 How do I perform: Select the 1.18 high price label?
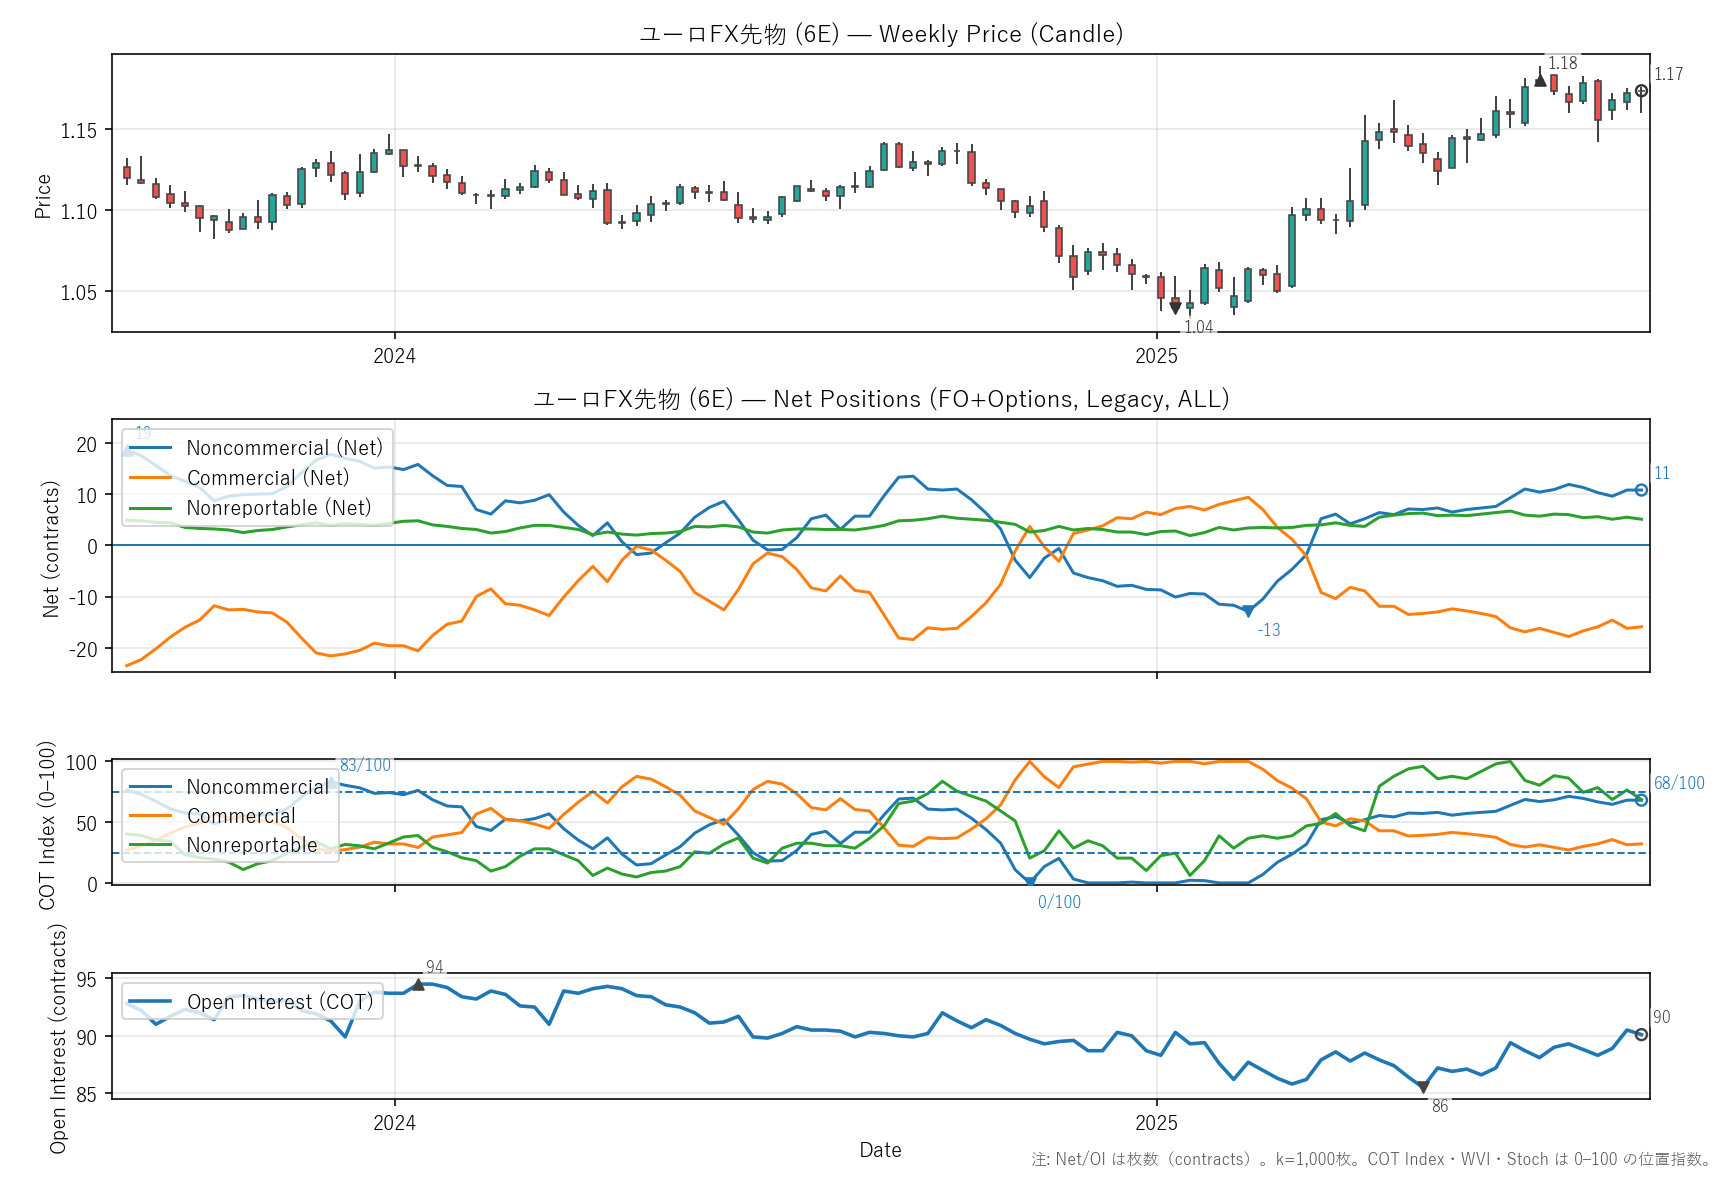[x=1563, y=63]
